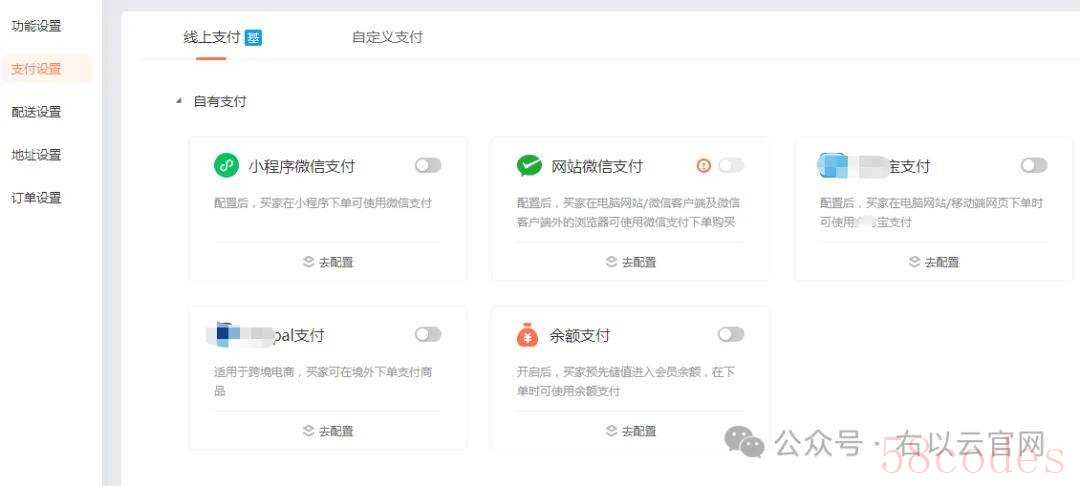Click the layers icon in 小程序微信支付 card
The width and height of the screenshot is (1080, 486).
309,262
